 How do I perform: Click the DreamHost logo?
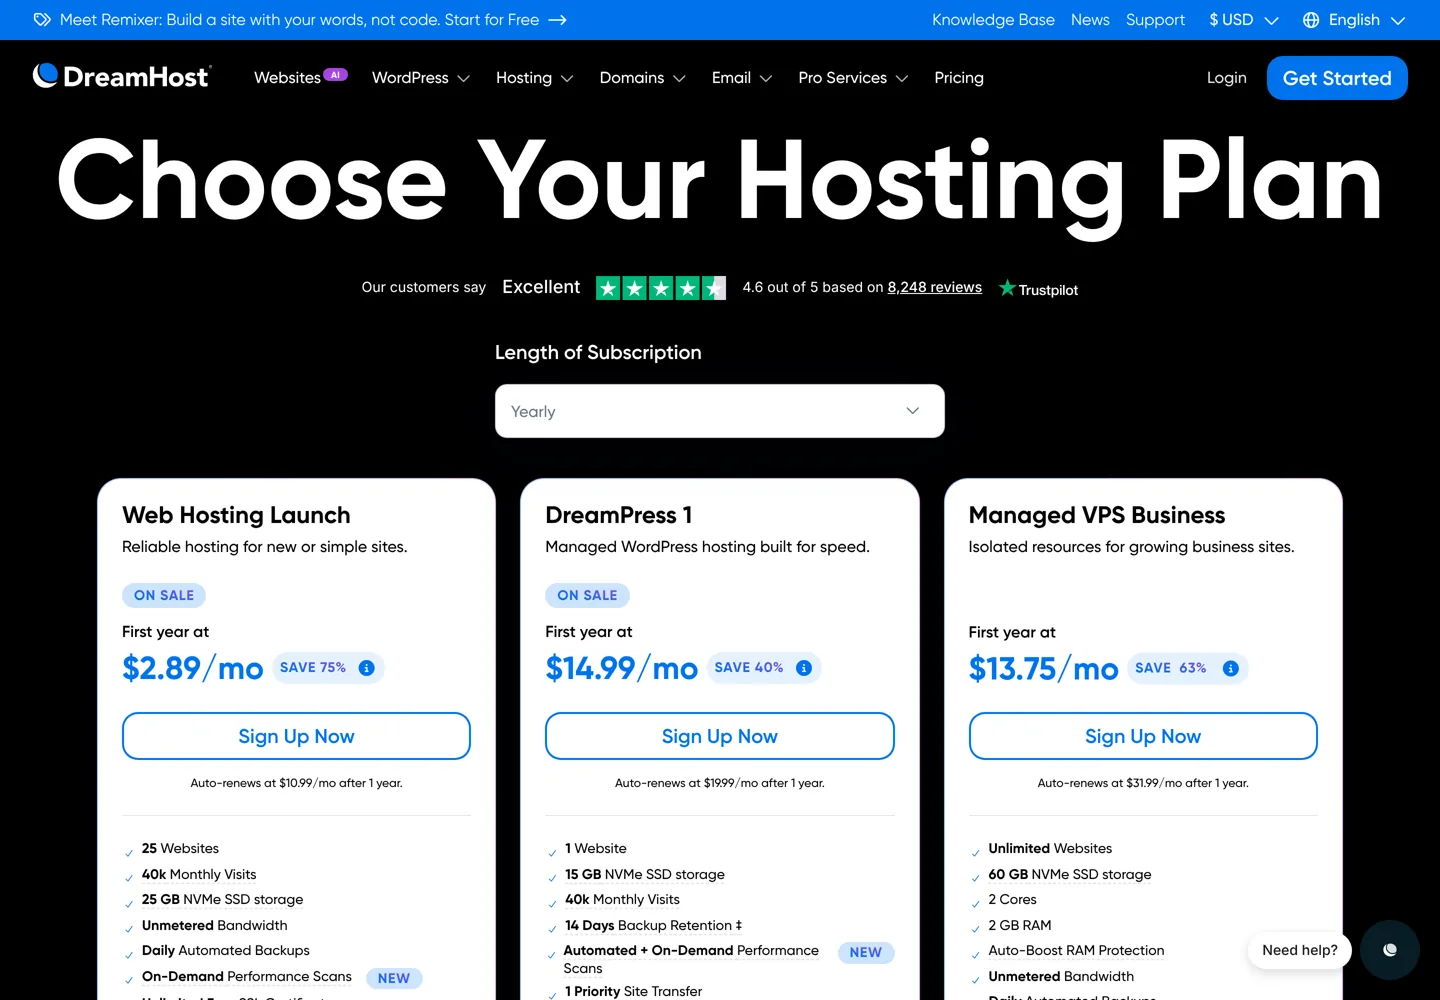[x=121, y=77]
